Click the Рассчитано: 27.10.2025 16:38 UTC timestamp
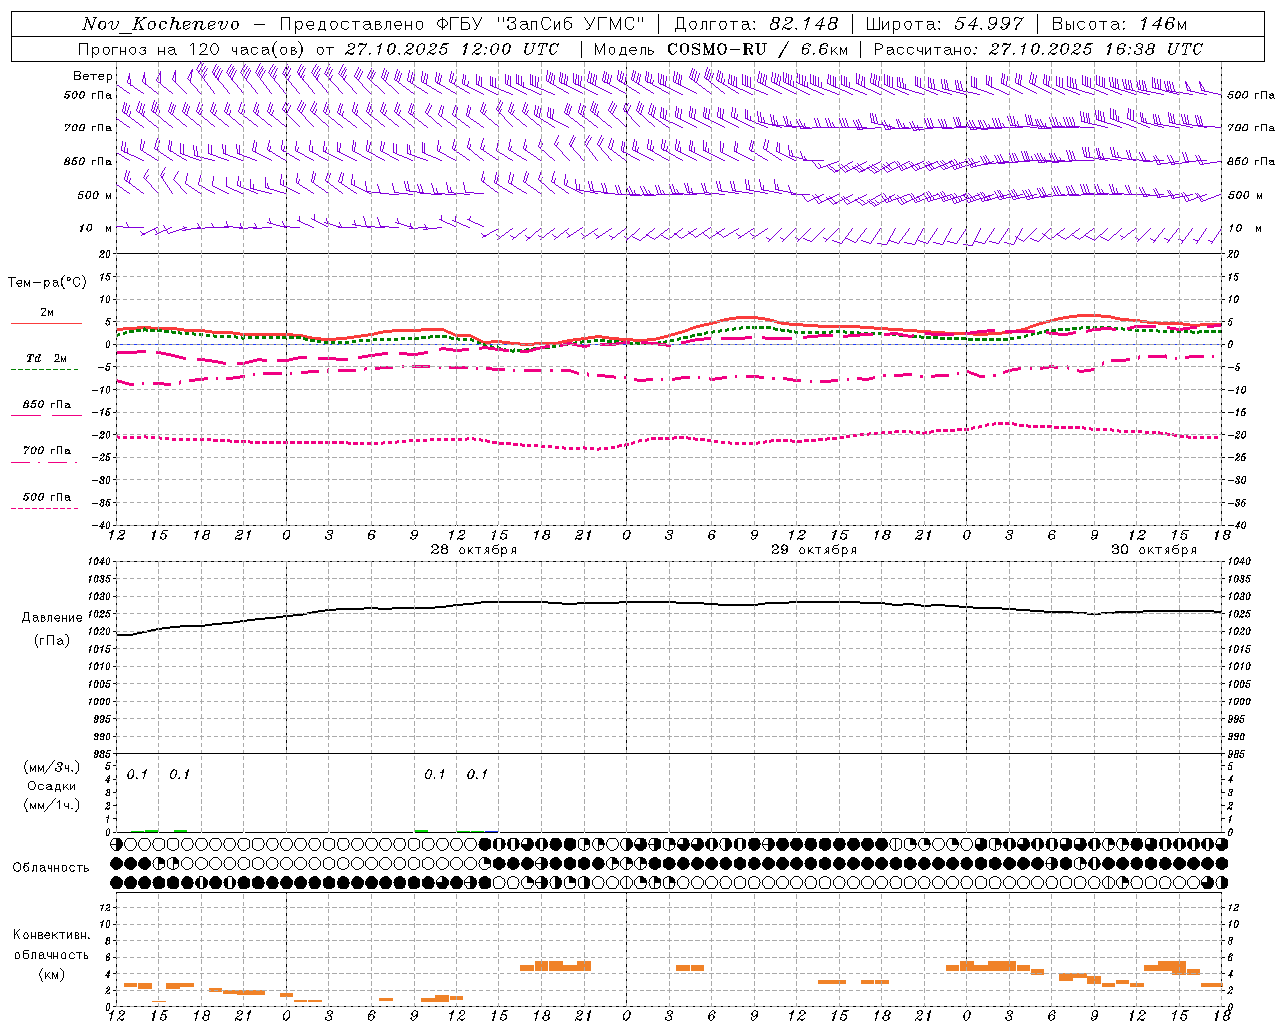Screen dimensions: 1280x1024 point(1038,49)
